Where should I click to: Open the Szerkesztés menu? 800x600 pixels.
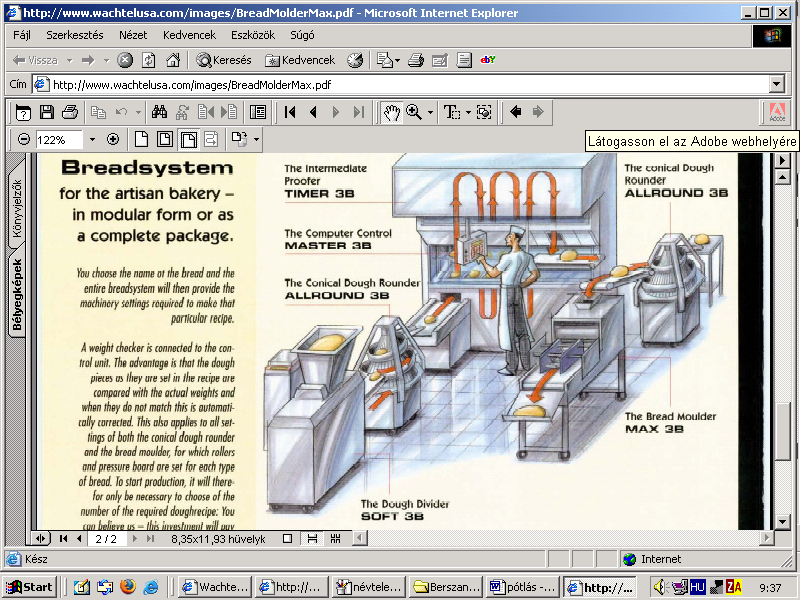[75, 35]
